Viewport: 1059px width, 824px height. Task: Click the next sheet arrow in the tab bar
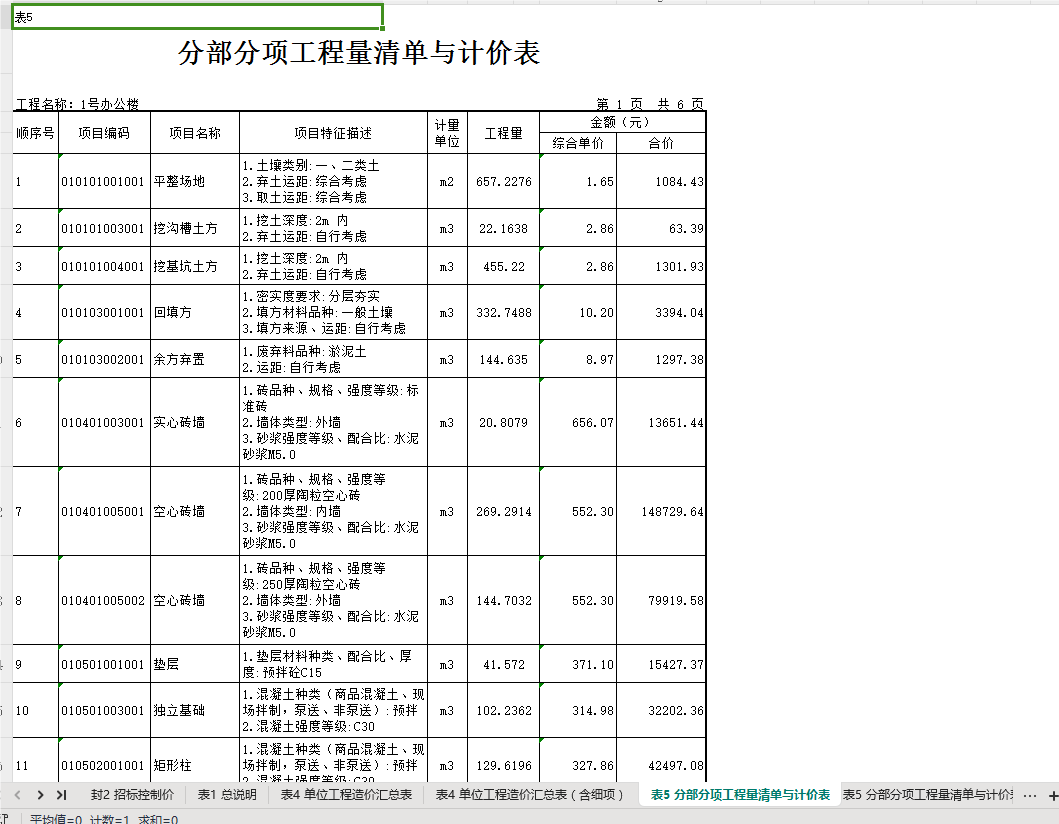41,795
